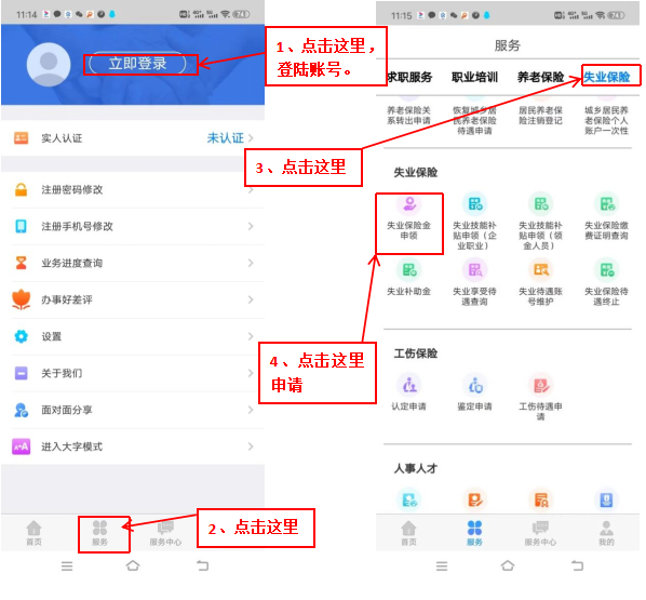Tap 服务 in left bottom navigation
Viewport: 646px width, 600px height.
(x=98, y=533)
